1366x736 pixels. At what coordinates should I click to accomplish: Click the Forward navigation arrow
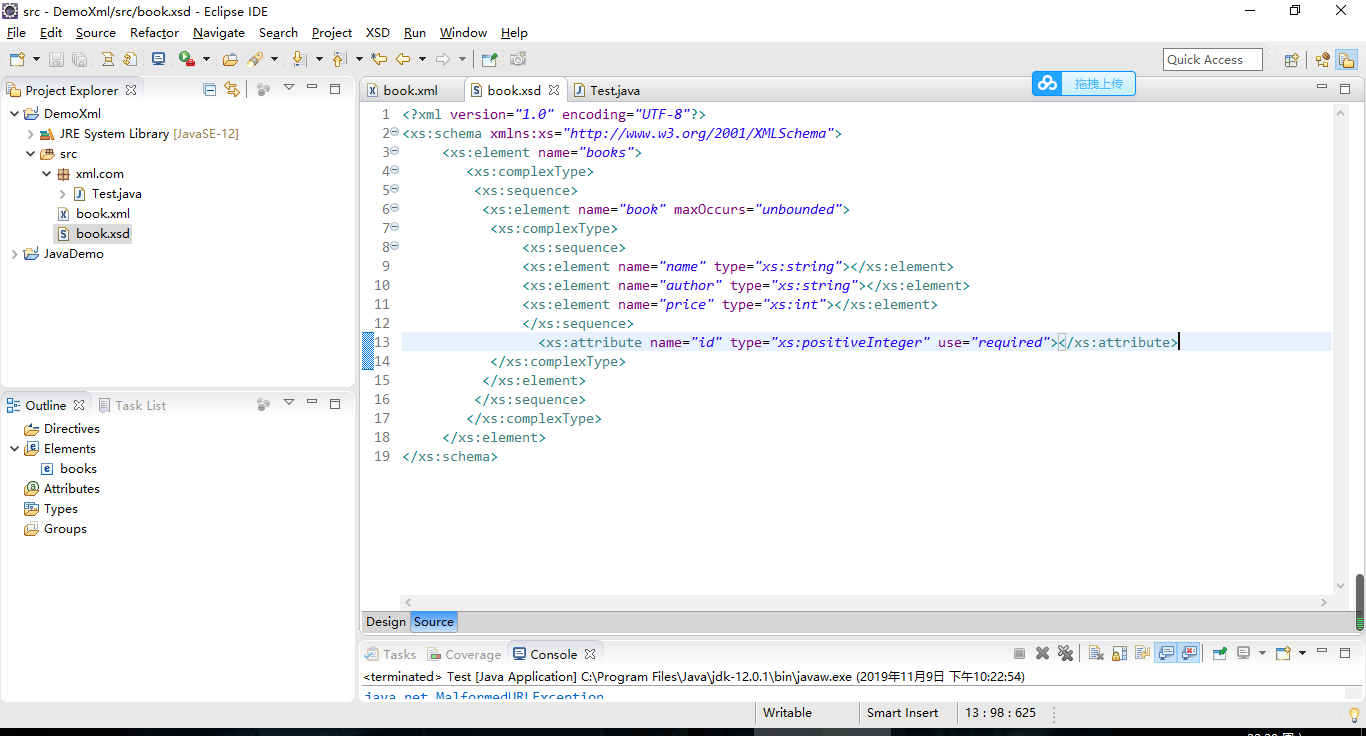443,60
